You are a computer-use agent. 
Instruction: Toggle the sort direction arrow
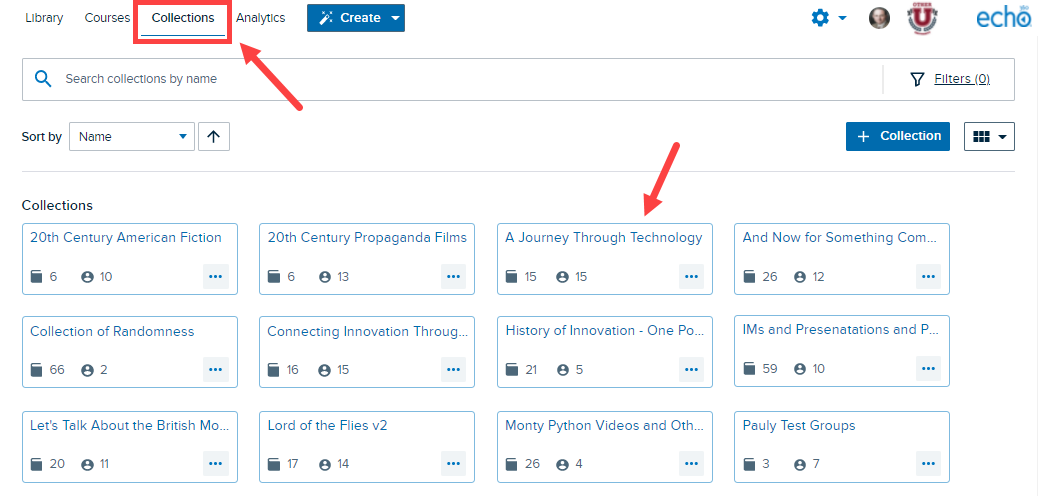click(213, 136)
